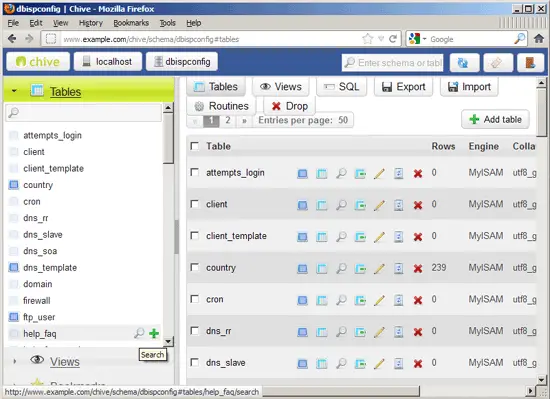Click red drop X for attempts_login
This screenshot has height=399, width=550.
click(418, 174)
